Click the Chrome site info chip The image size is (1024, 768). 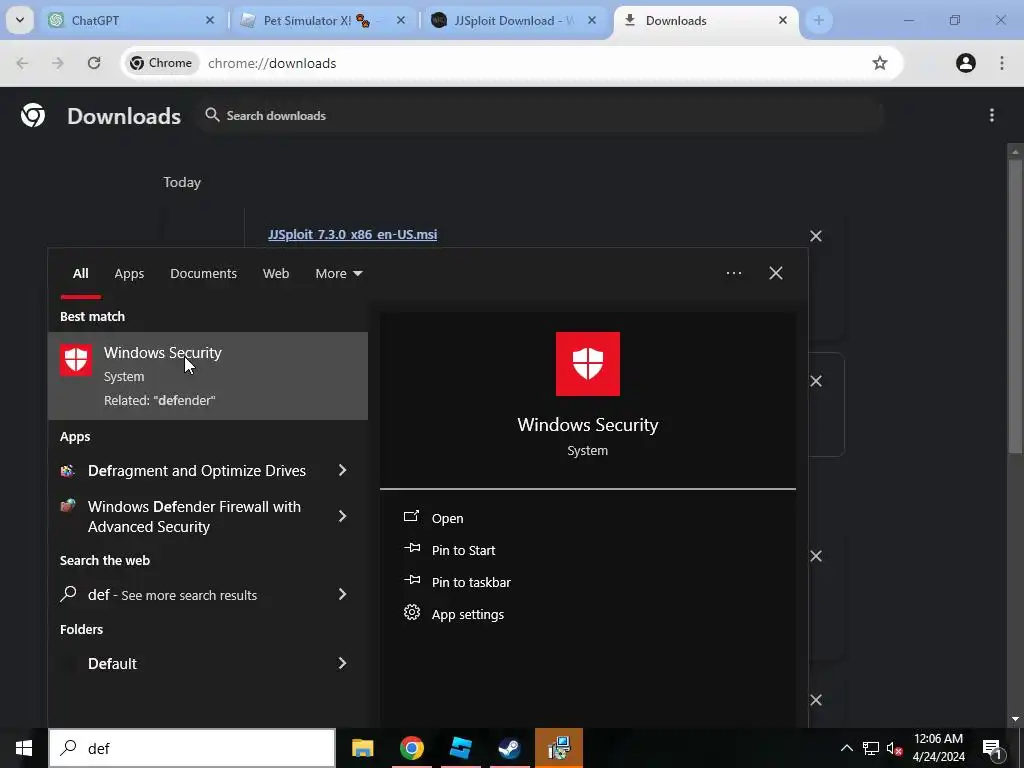point(161,63)
